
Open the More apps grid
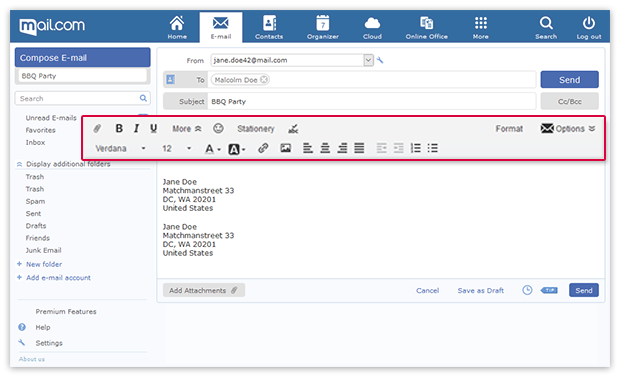pos(480,27)
